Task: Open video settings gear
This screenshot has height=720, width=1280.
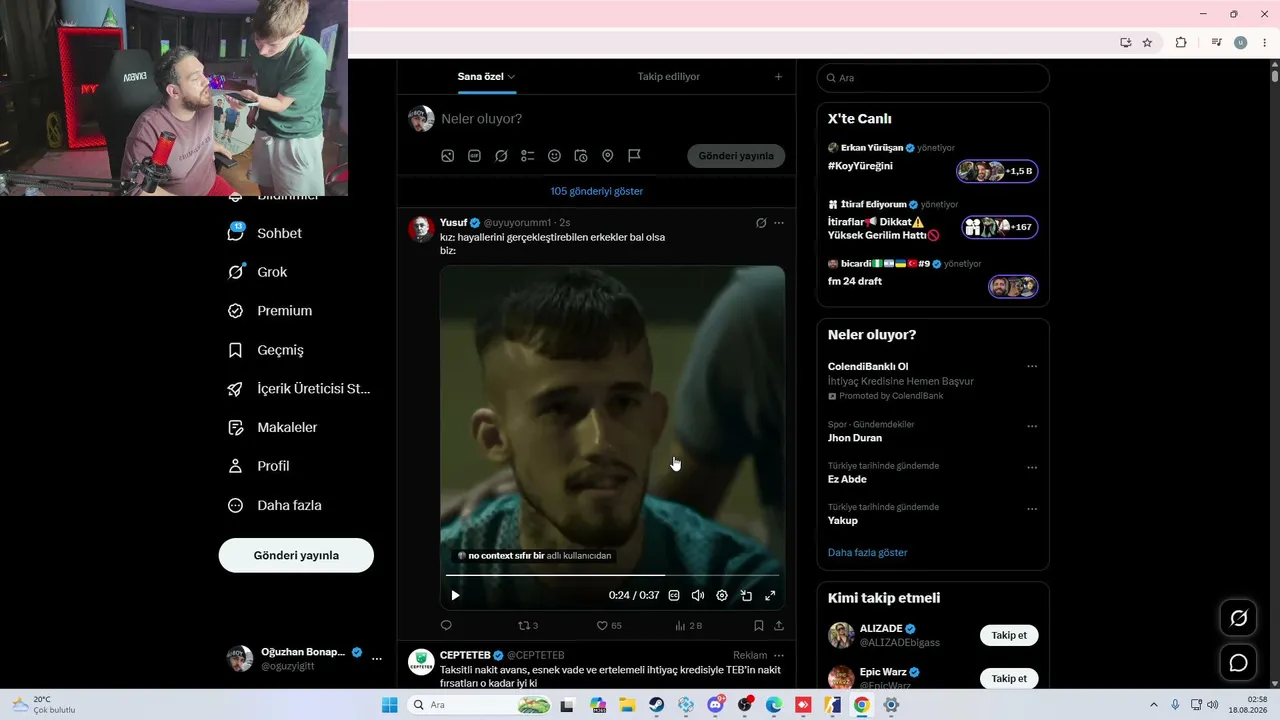Action: click(722, 596)
